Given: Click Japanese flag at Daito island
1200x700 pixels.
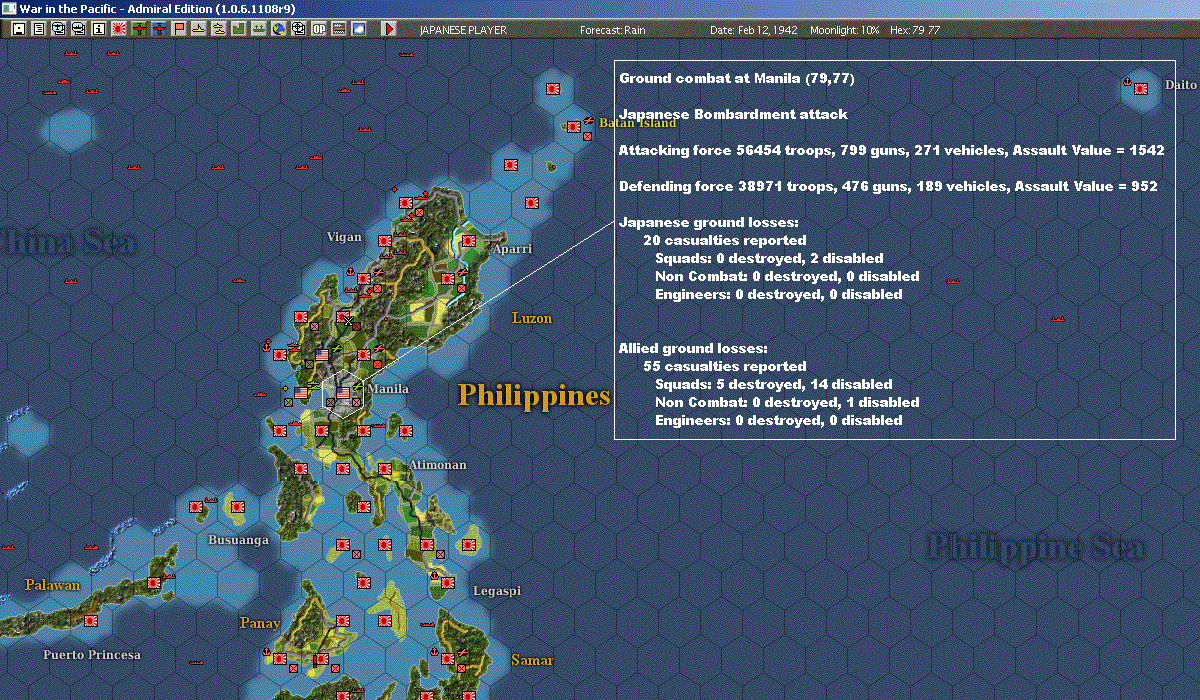Looking at the screenshot, I should click(x=1140, y=88).
